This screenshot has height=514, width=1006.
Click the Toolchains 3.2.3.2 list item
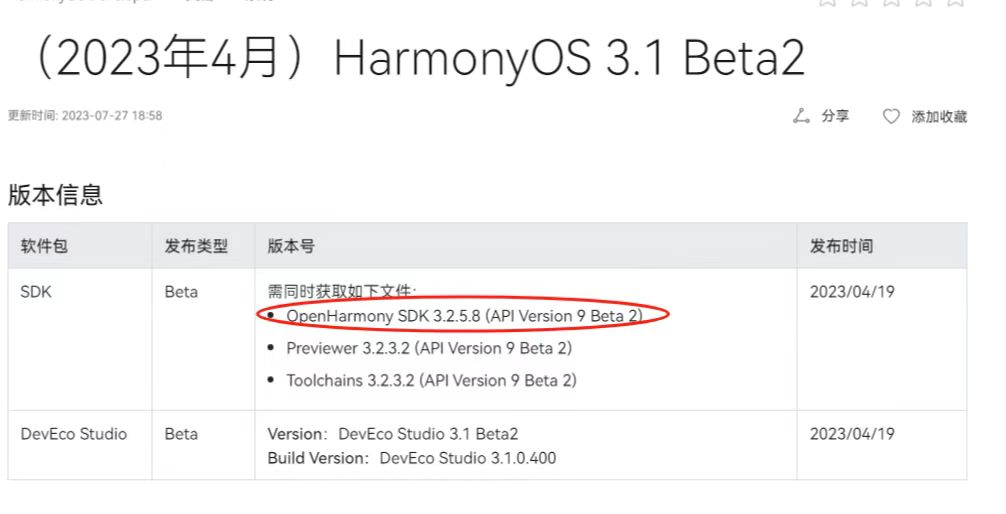[431, 380]
